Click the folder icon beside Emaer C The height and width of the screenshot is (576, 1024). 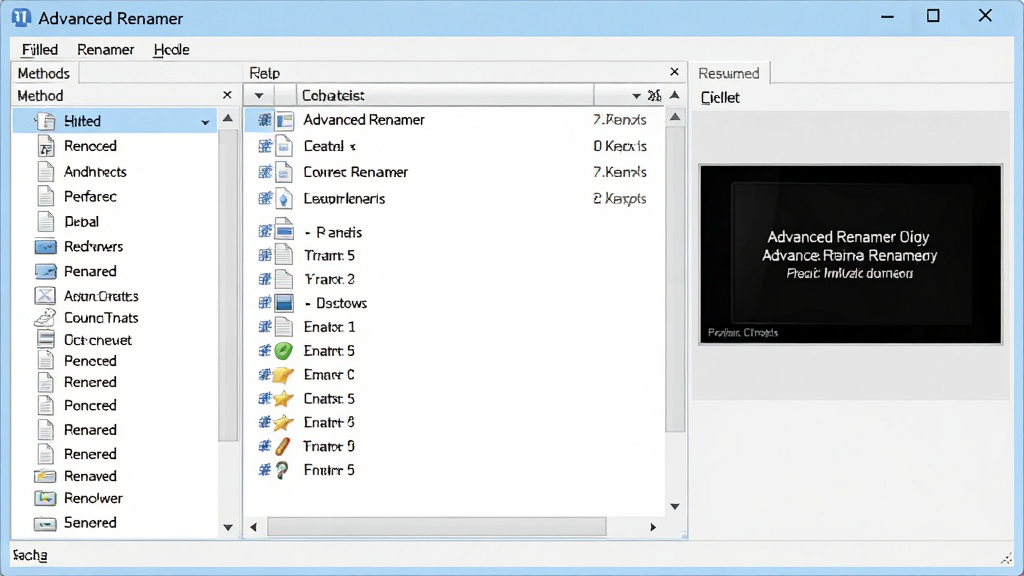pos(283,375)
